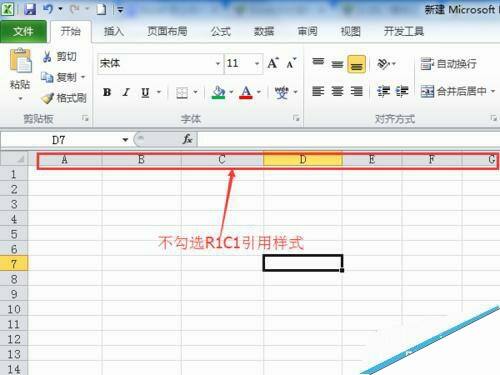This screenshot has height=375, width=500.
Task: Select row 3 header
Action: [x=14, y=204]
